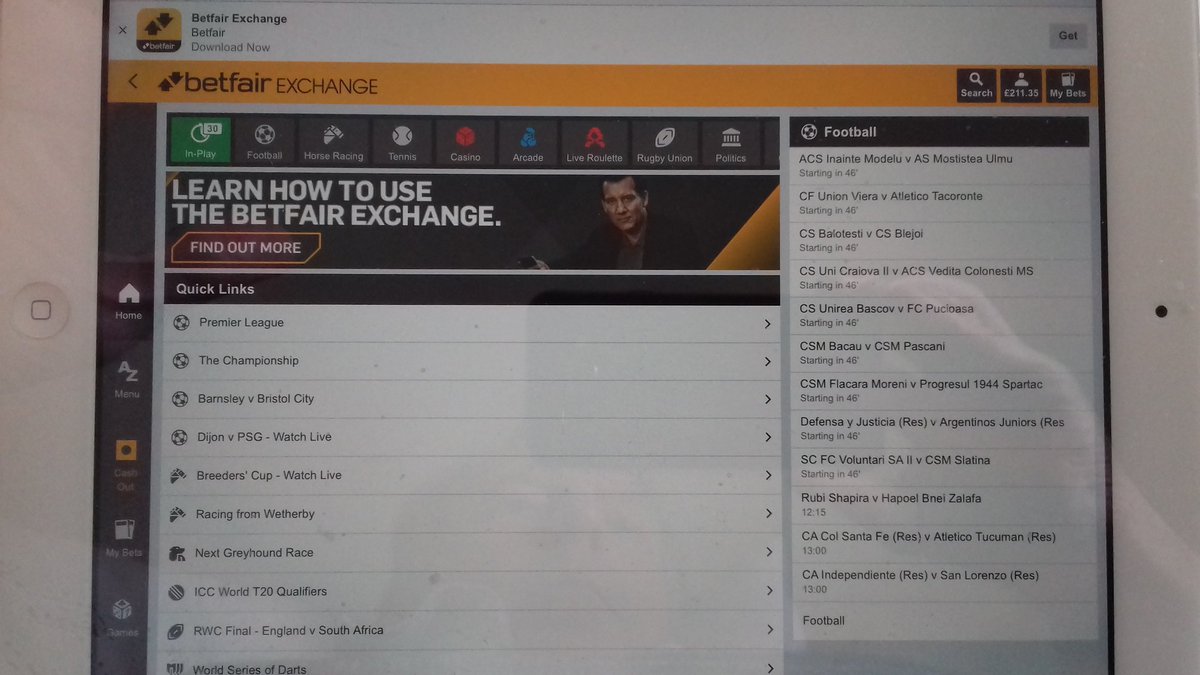
Task: Open The Championship quick link
Action: (x=472, y=361)
